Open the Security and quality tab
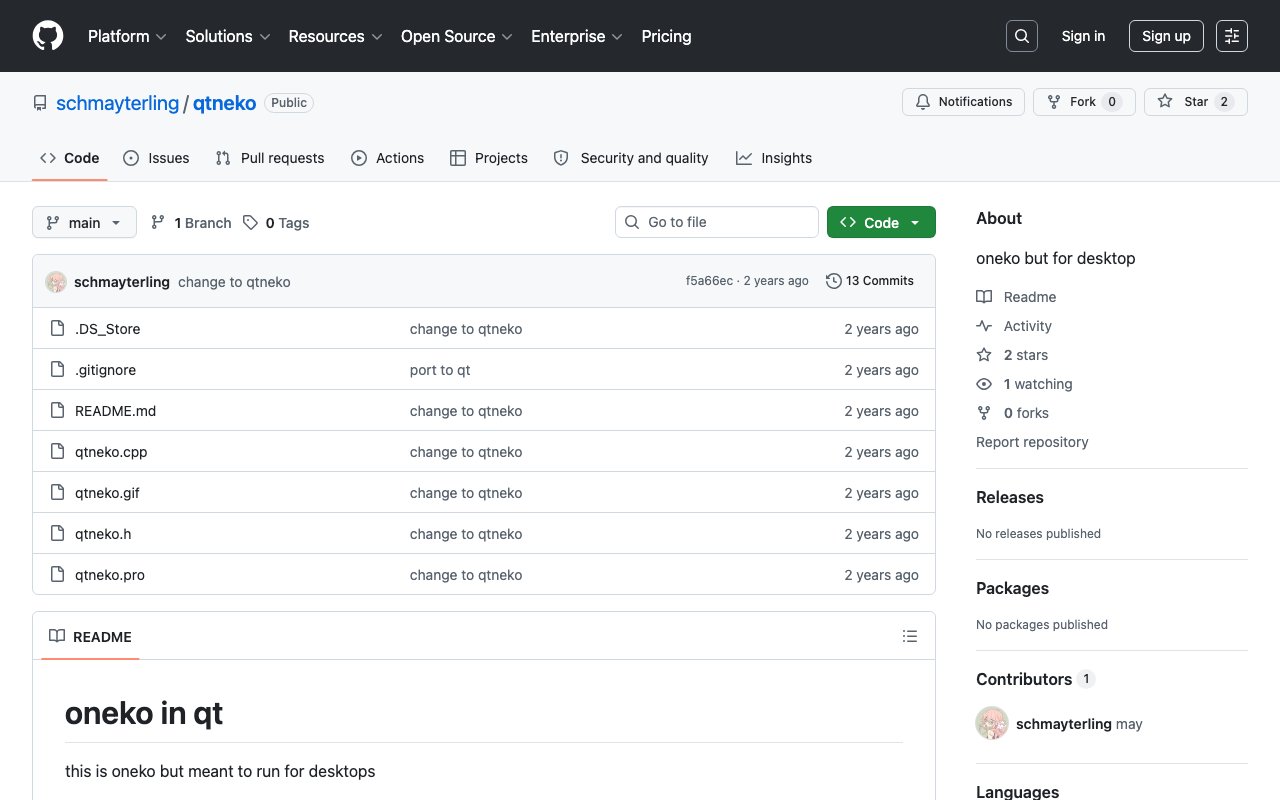 click(x=631, y=158)
